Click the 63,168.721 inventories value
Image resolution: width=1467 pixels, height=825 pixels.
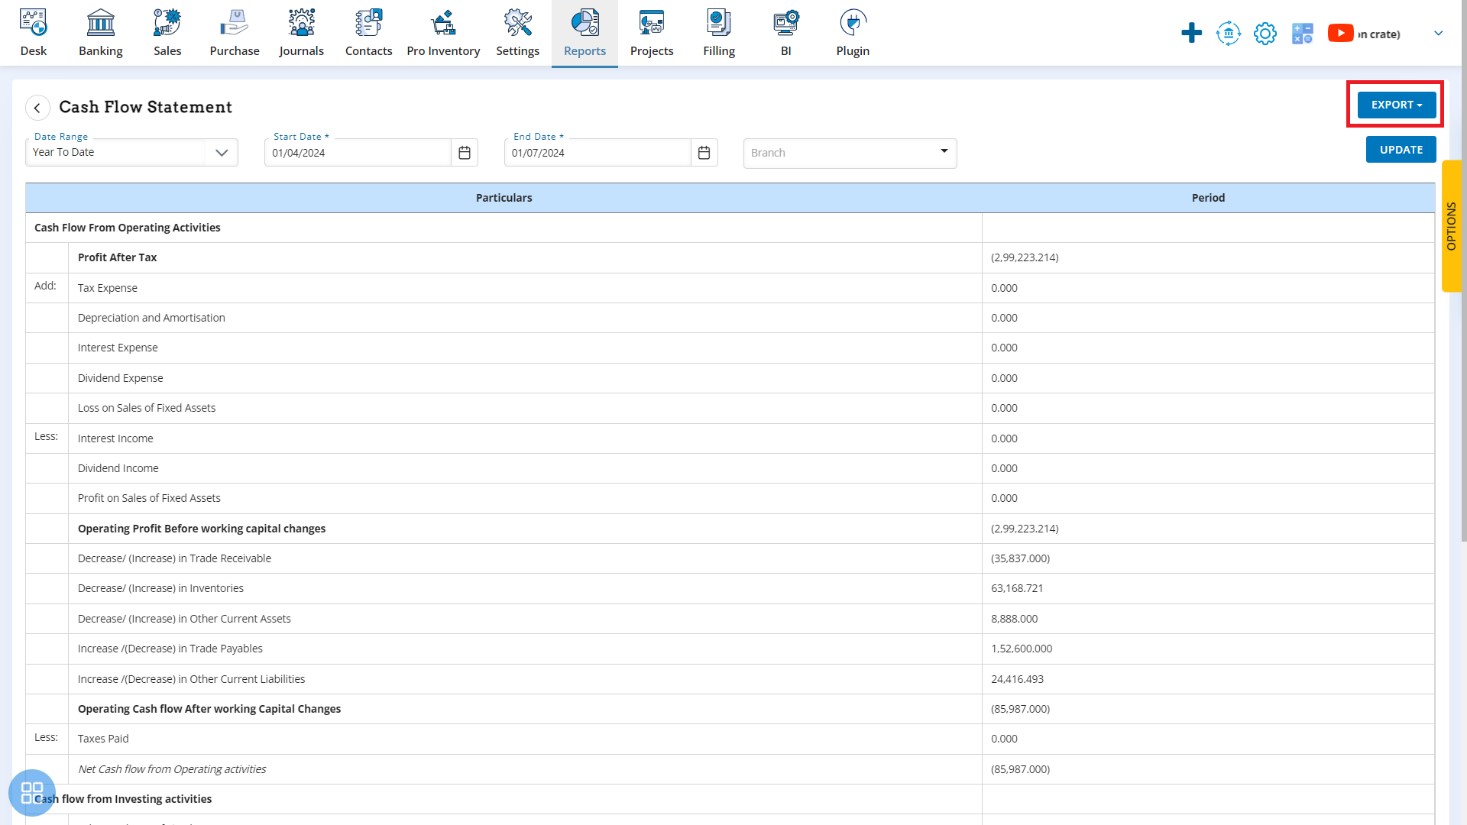pos(1017,589)
